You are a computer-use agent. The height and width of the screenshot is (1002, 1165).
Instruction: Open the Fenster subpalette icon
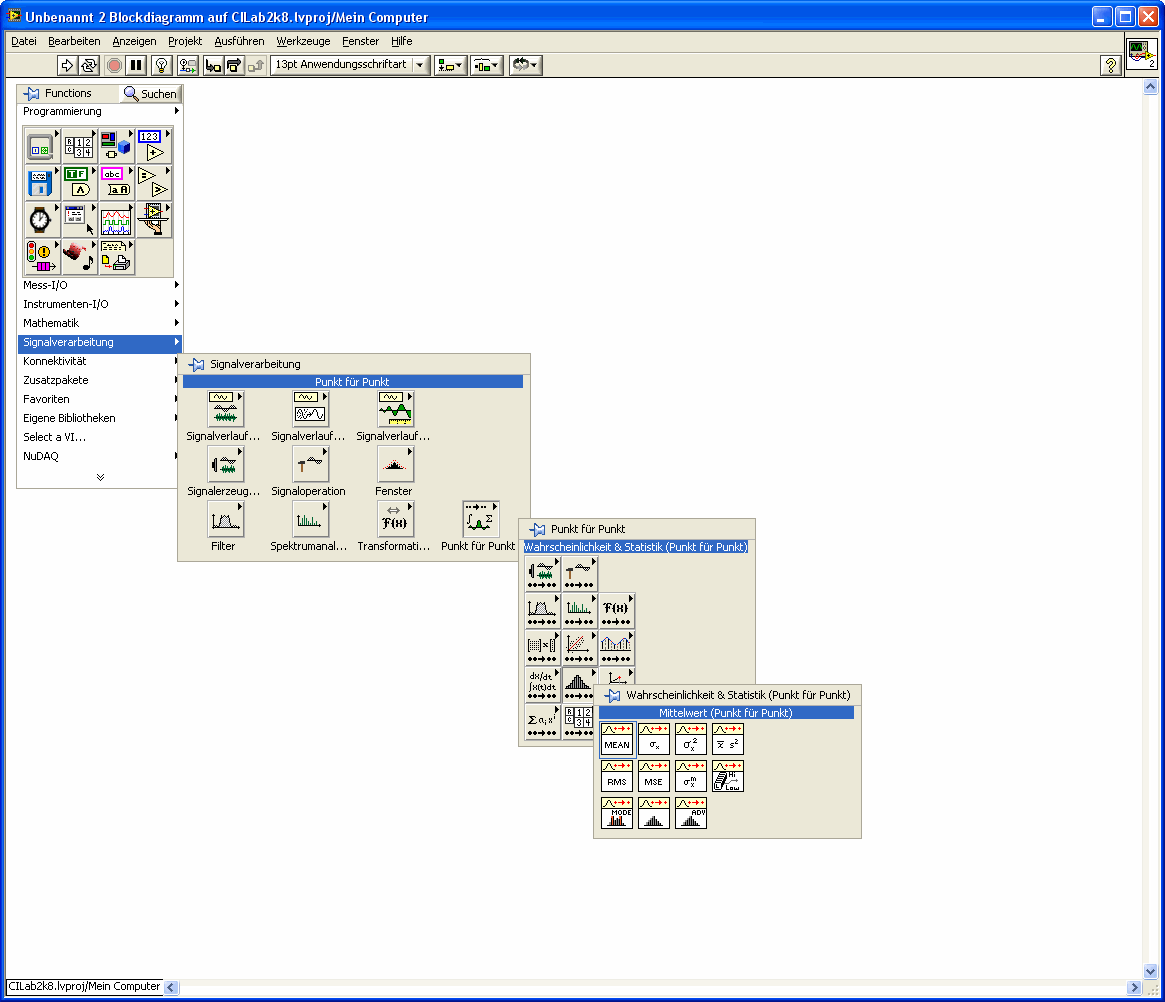394,465
